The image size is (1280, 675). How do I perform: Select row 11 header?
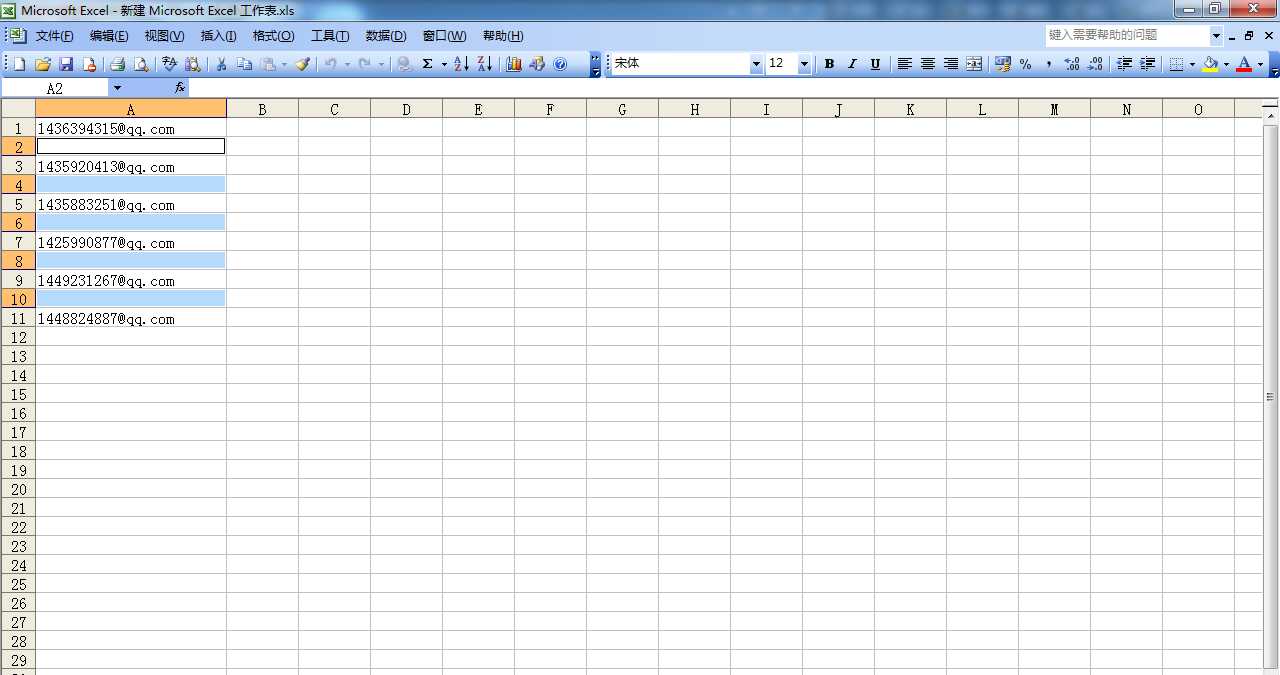[x=18, y=319]
